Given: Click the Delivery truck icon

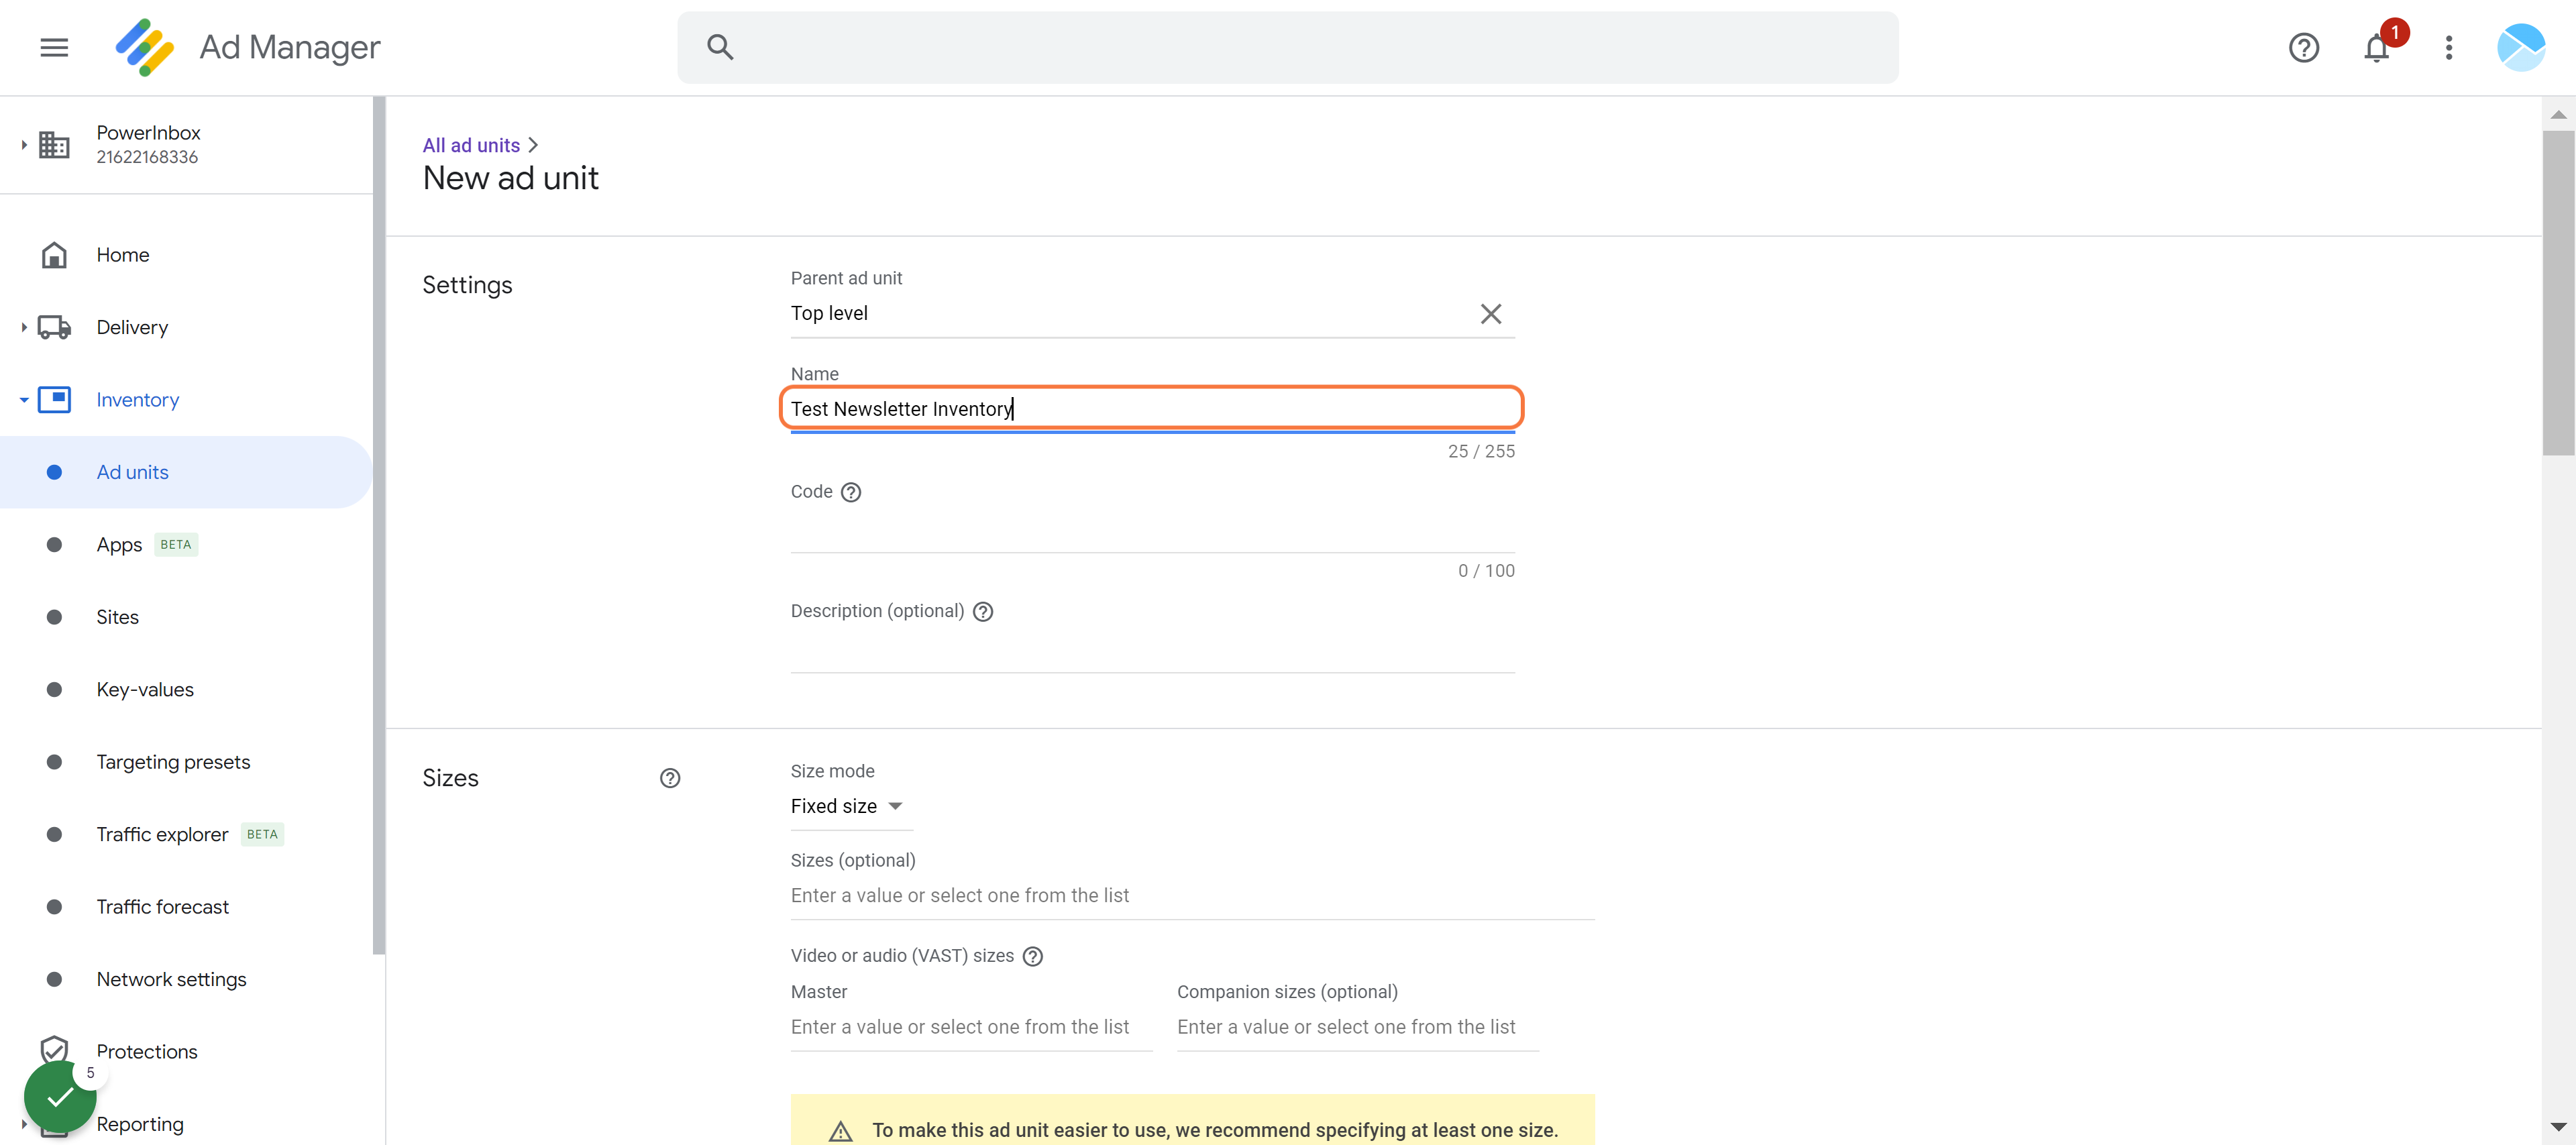Looking at the screenshot, I should tap(54, 327).
